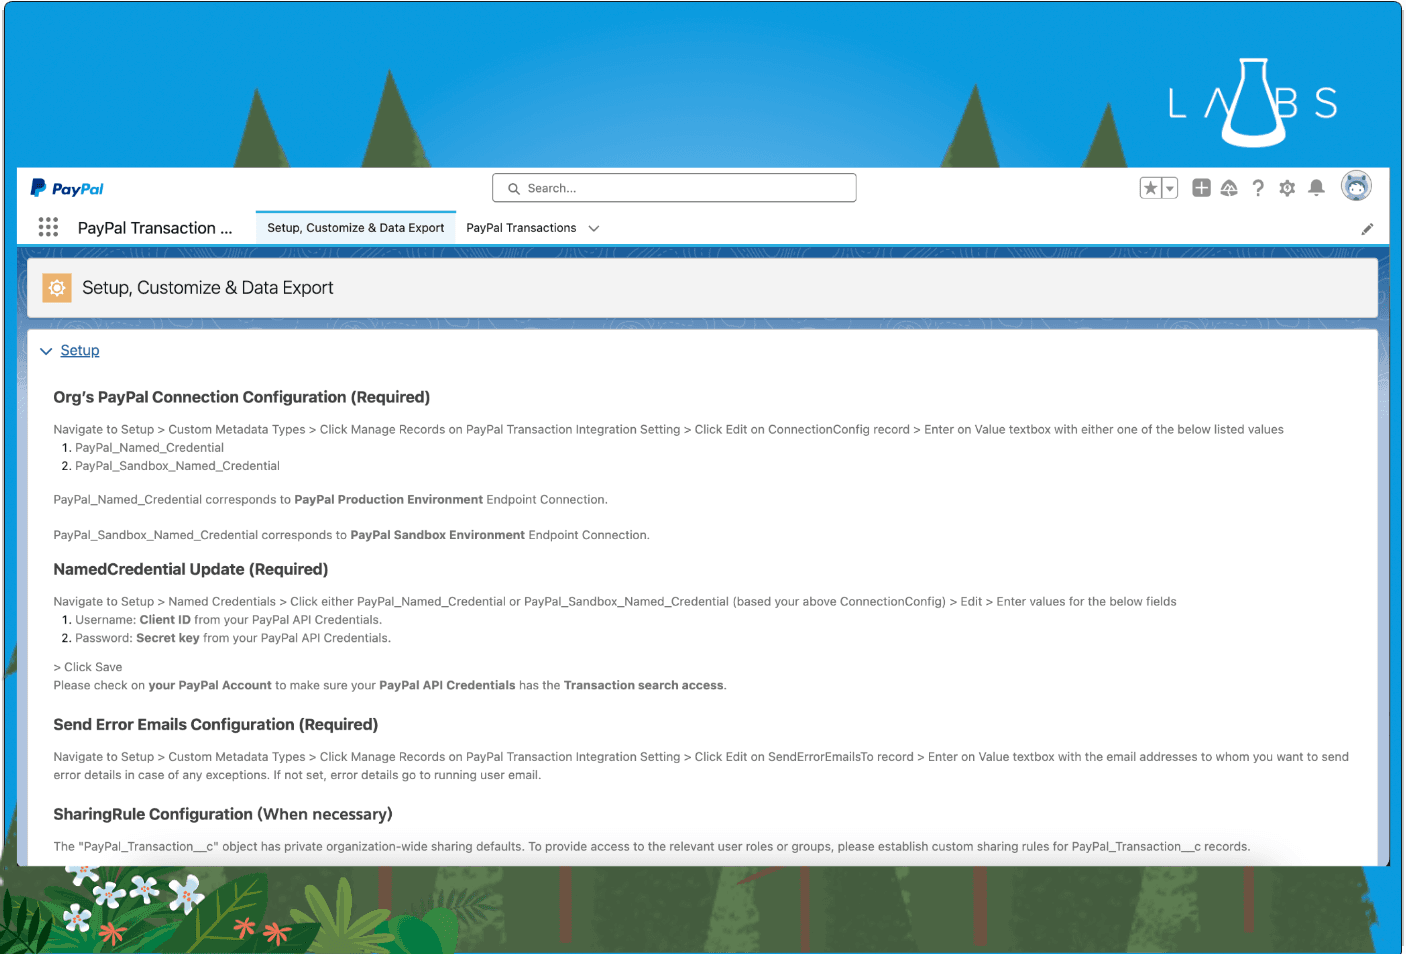Open the help question mark menu
The height and width of the screenshot is (954, 1406).
1258,188
